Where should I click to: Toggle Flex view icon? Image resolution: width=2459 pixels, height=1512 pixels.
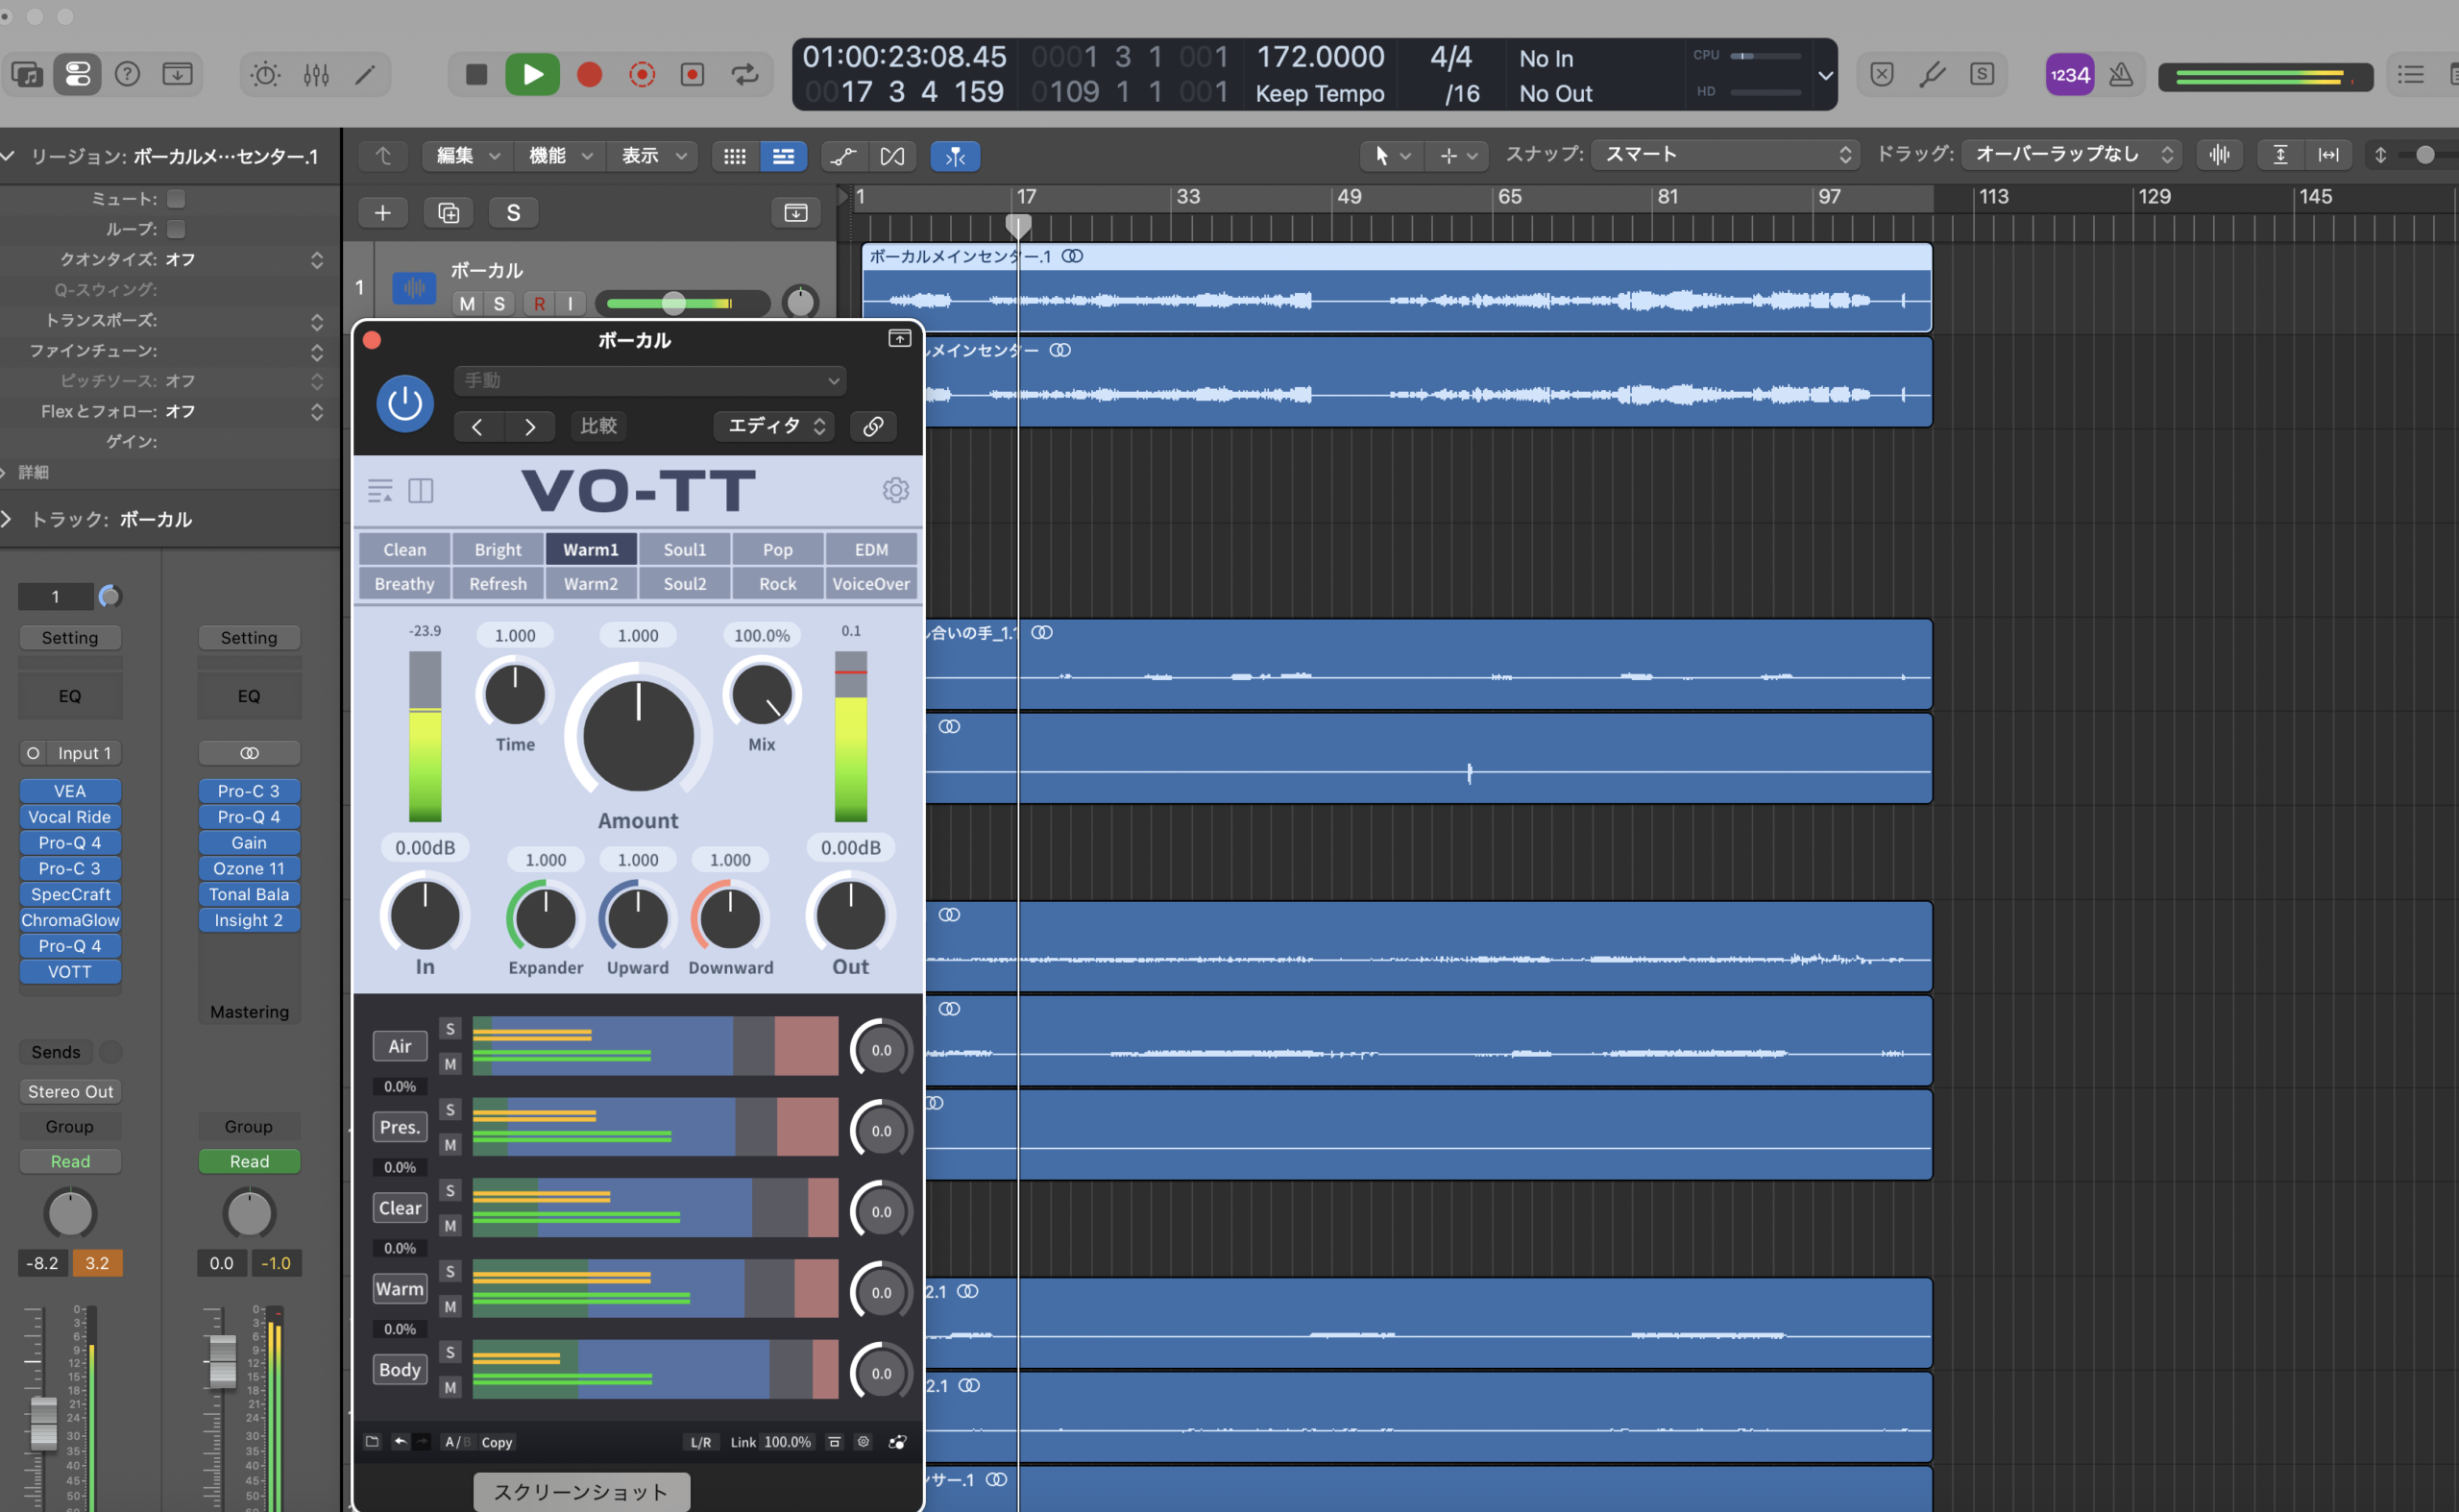coord(892,156)
